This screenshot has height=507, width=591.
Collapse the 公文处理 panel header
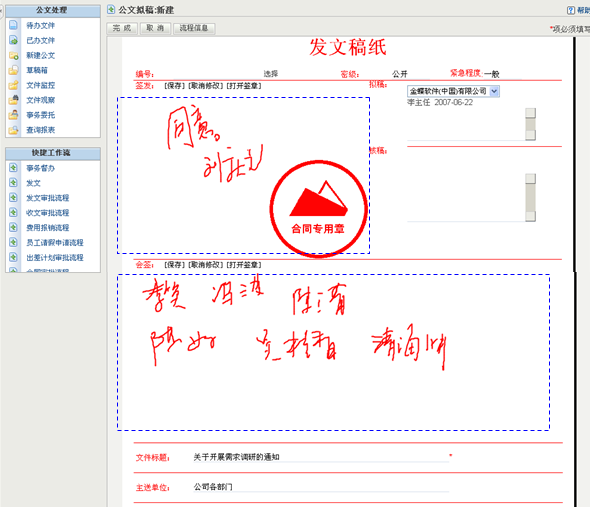click(x=53, y=11)
